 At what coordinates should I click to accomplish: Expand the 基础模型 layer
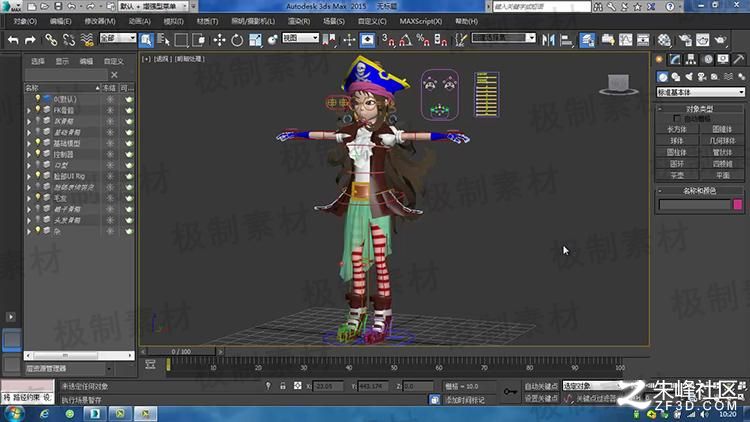(x=29, y=144)
